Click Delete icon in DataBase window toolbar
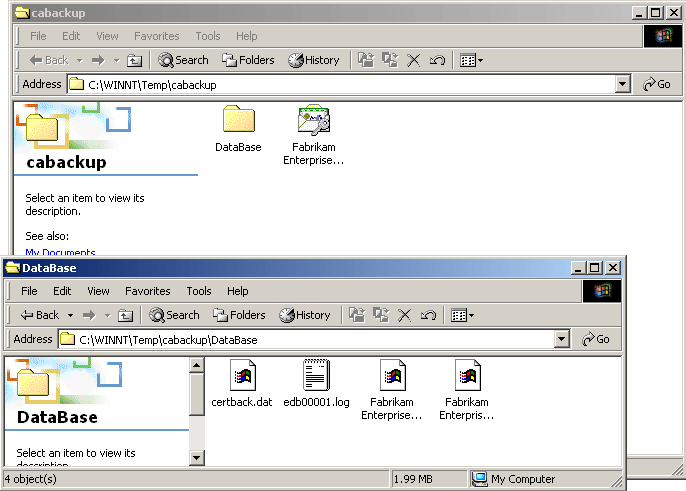This screenshot has height=491, width=686. pos(405,315)
